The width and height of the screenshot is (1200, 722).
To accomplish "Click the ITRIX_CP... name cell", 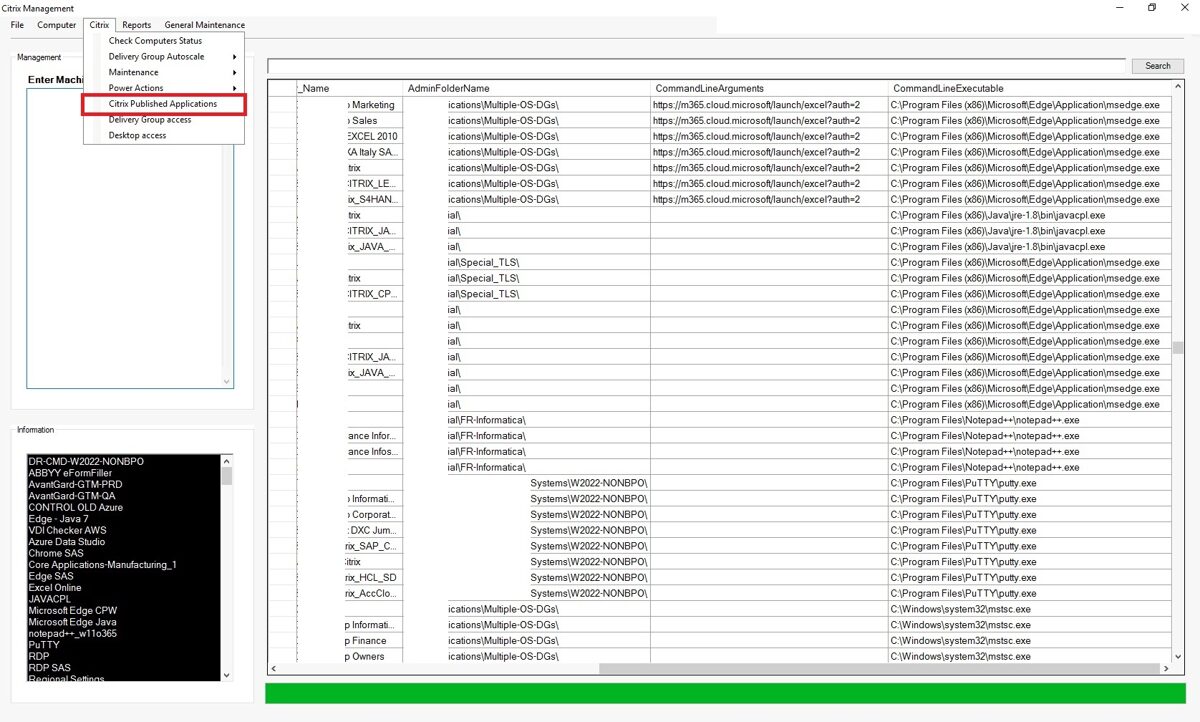I will [x=350, y=294].
